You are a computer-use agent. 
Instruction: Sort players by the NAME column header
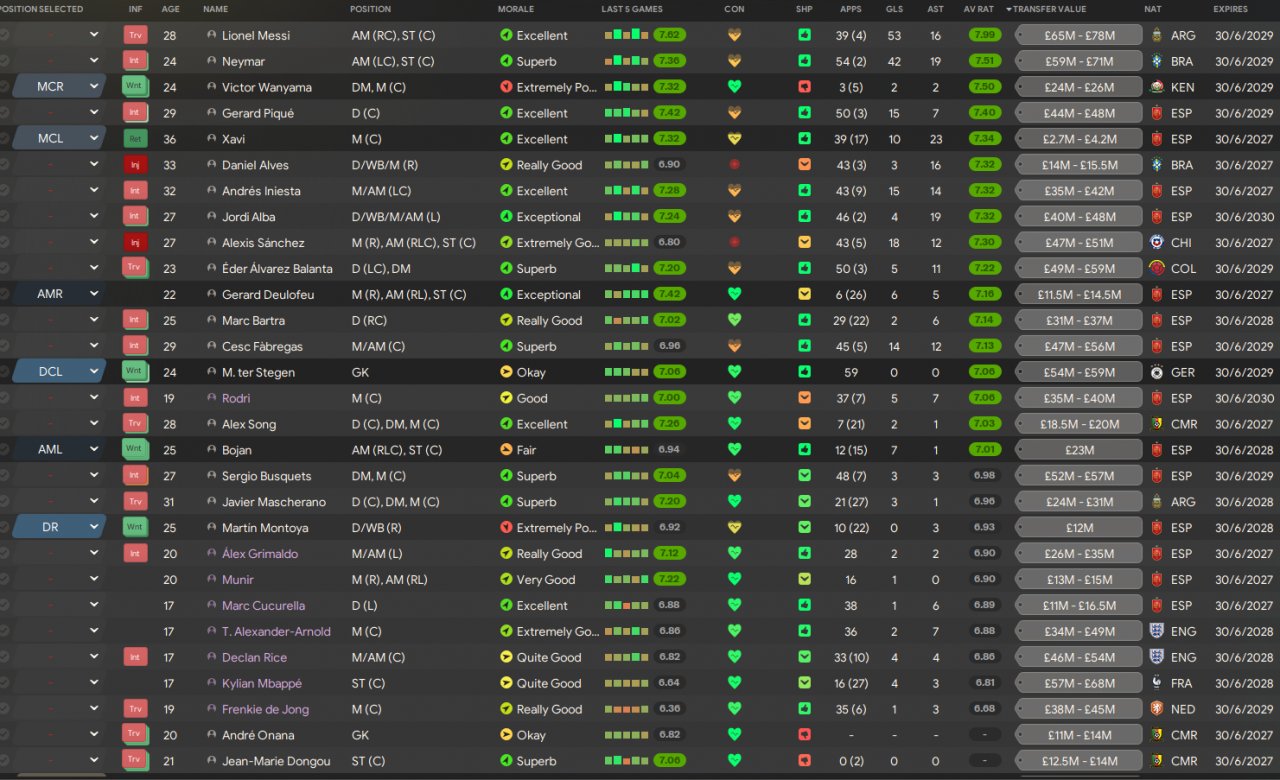pyautogui.click(x=215, y=9)
